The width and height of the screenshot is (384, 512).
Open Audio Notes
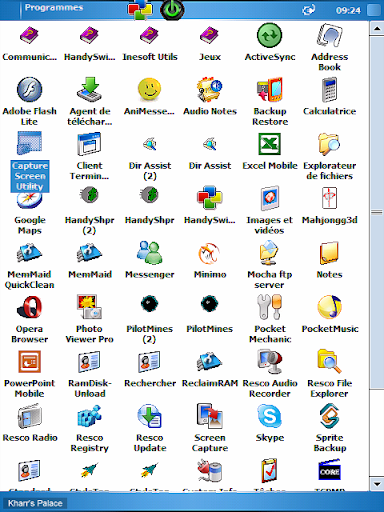click(209, 89)
